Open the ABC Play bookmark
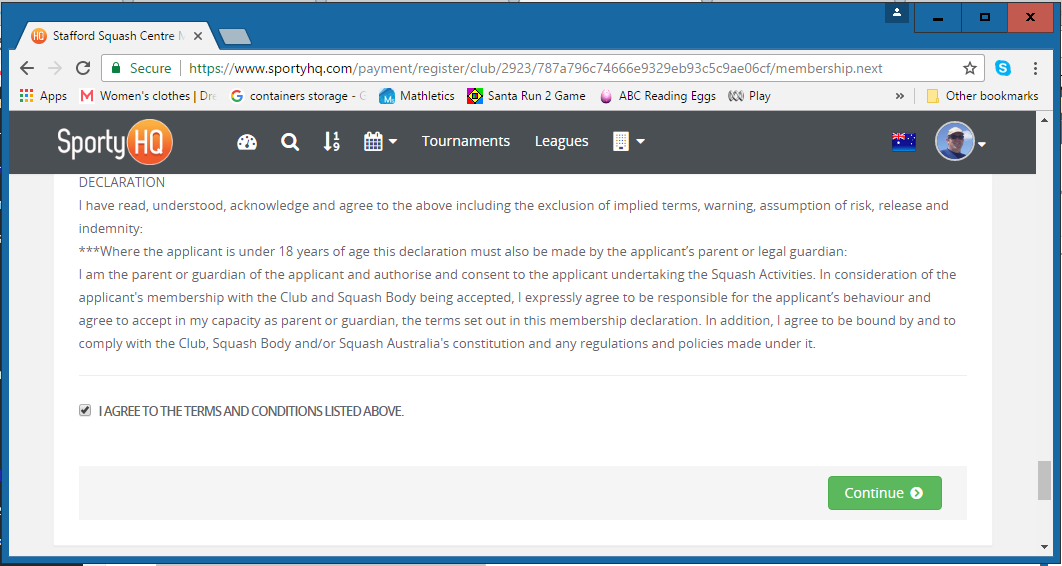1062x566 pixels. (750, 96)
